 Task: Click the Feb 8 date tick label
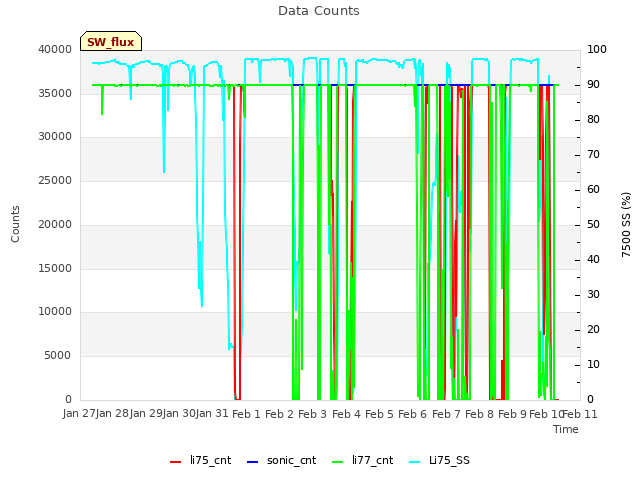click(x=479, y=414)
